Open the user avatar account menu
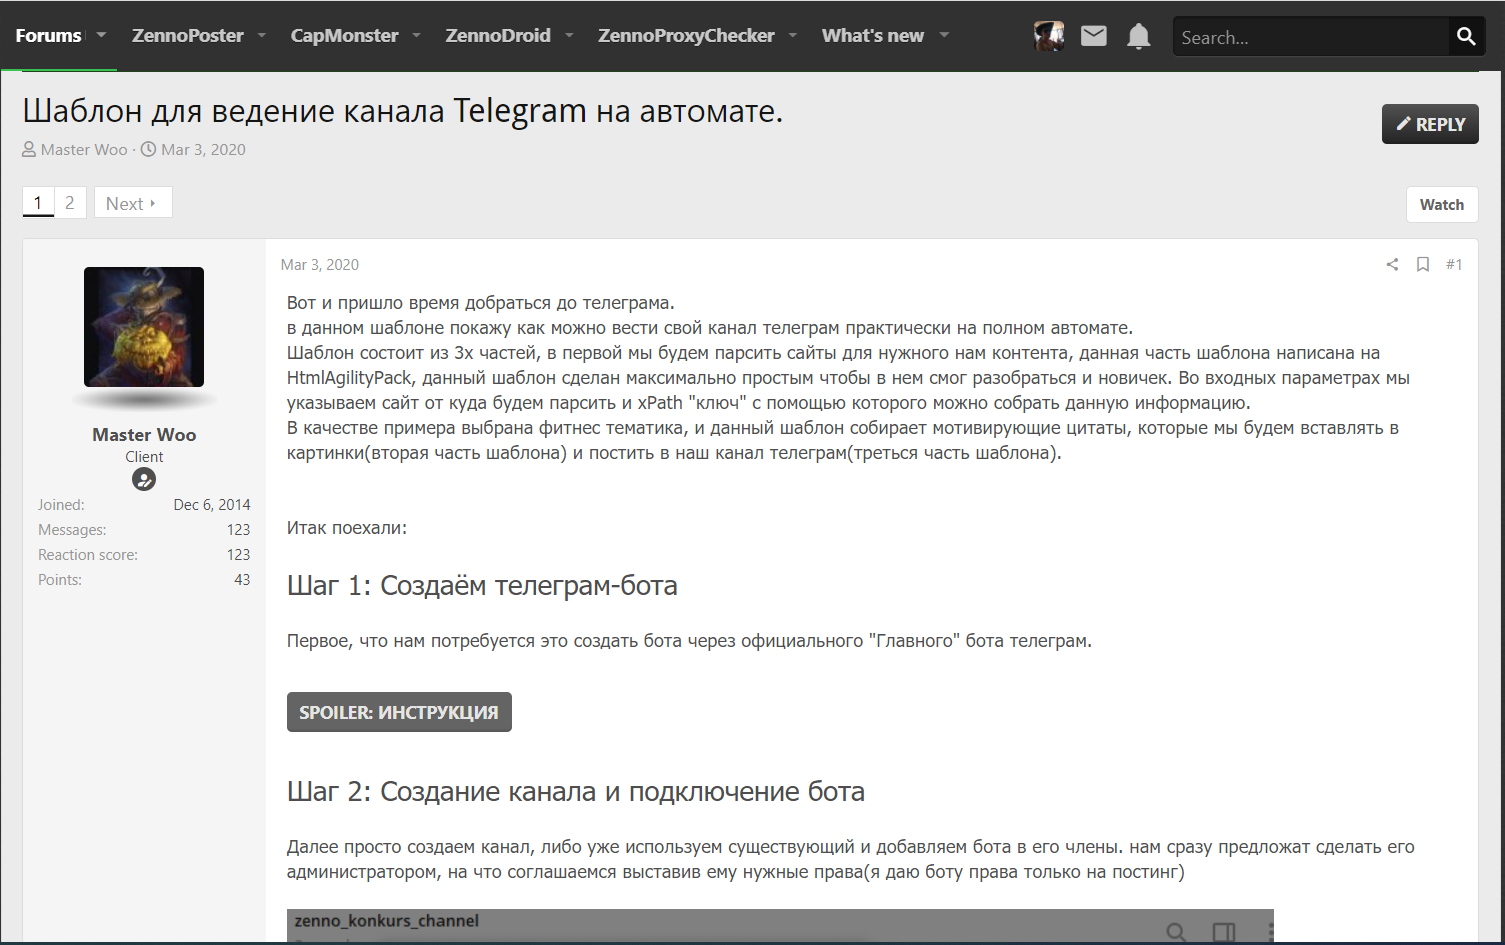Screen dimensions: 1505x945 pos(1048,36)
